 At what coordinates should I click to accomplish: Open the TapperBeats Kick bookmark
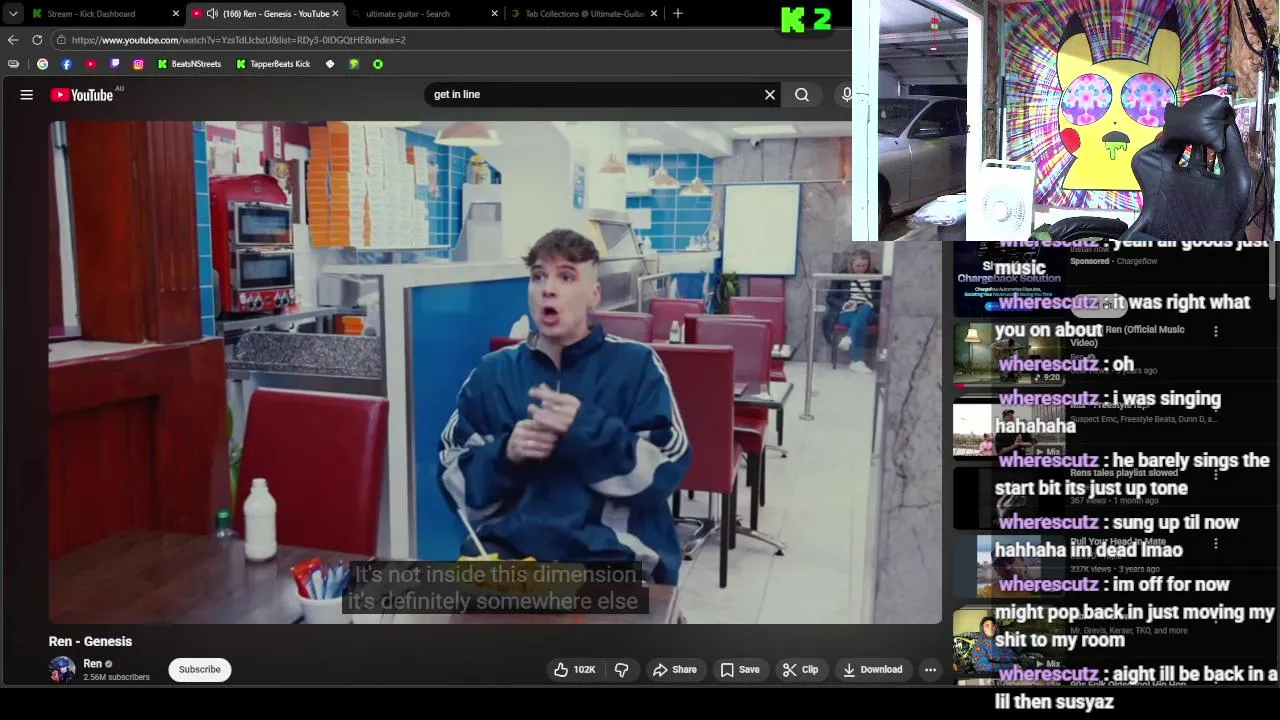pos(273,64)
